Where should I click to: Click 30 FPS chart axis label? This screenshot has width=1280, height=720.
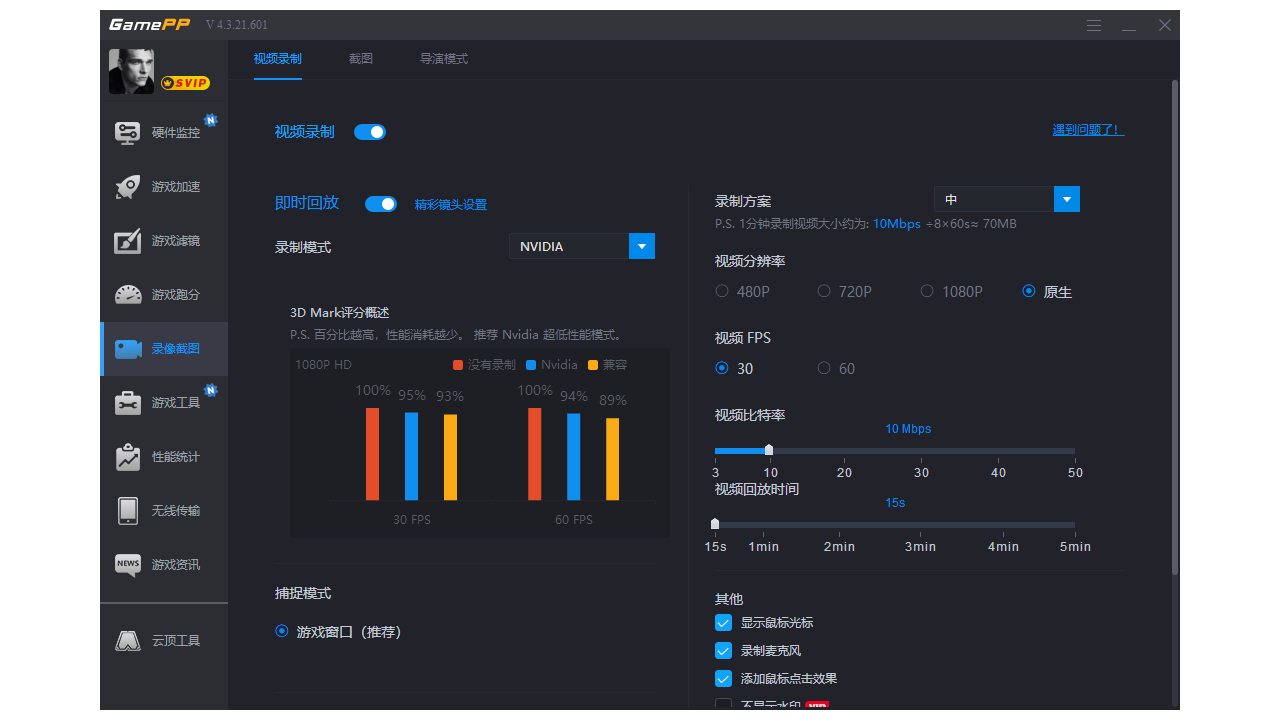coord(412,520)
